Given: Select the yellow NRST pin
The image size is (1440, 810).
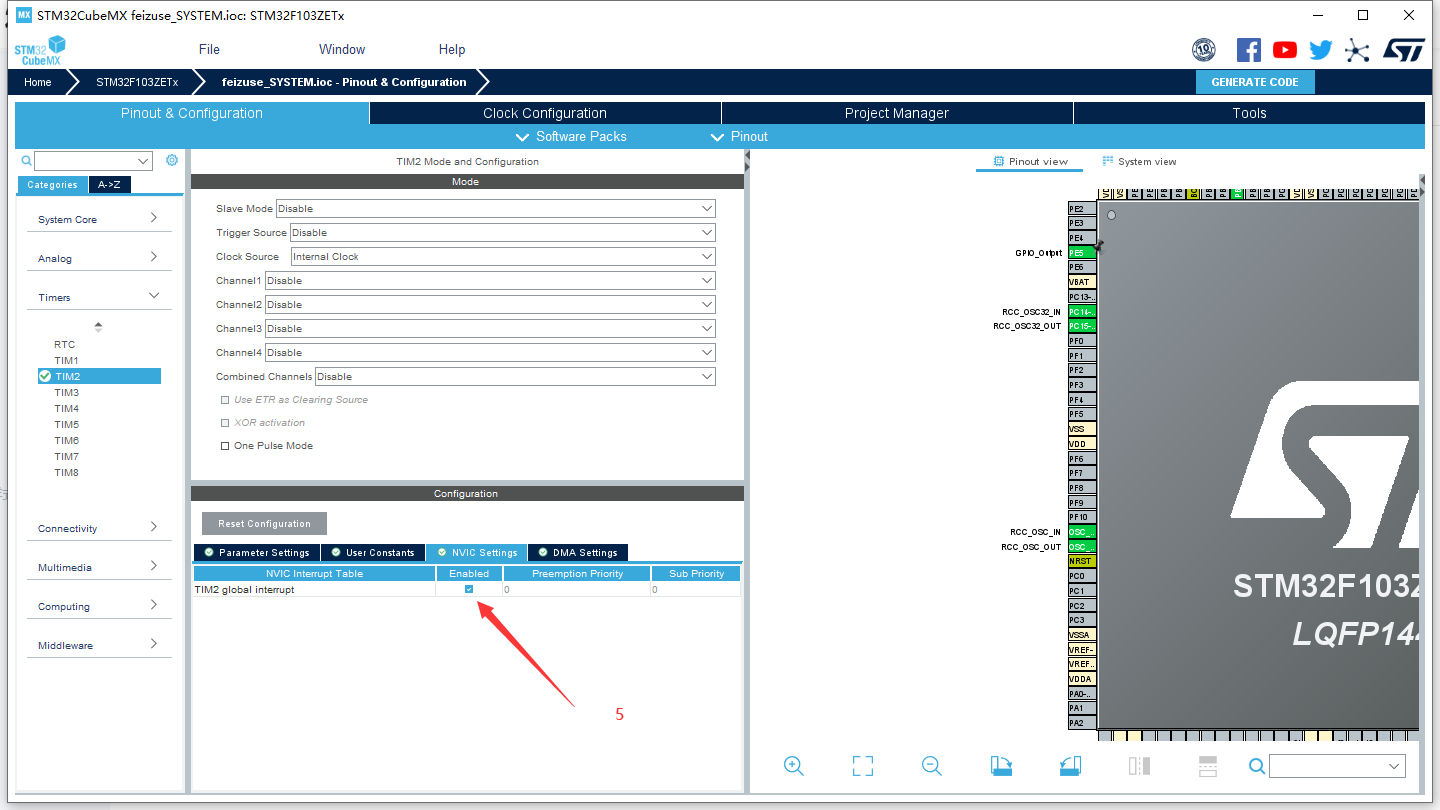Looking at the screenshot, I should (1082, 561).
